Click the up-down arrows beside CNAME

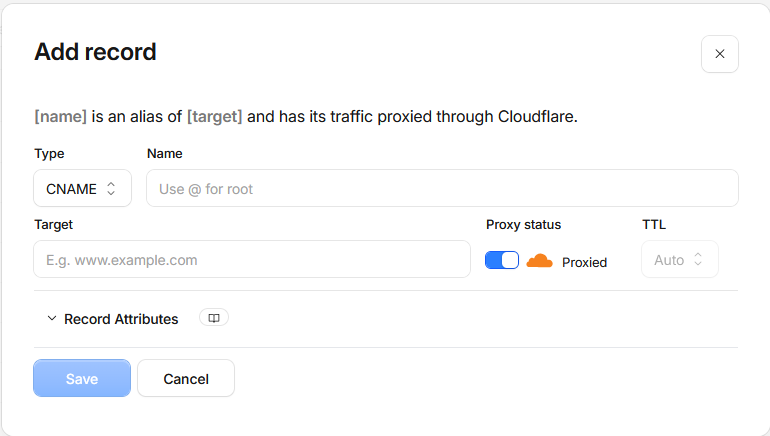point(111,189)
